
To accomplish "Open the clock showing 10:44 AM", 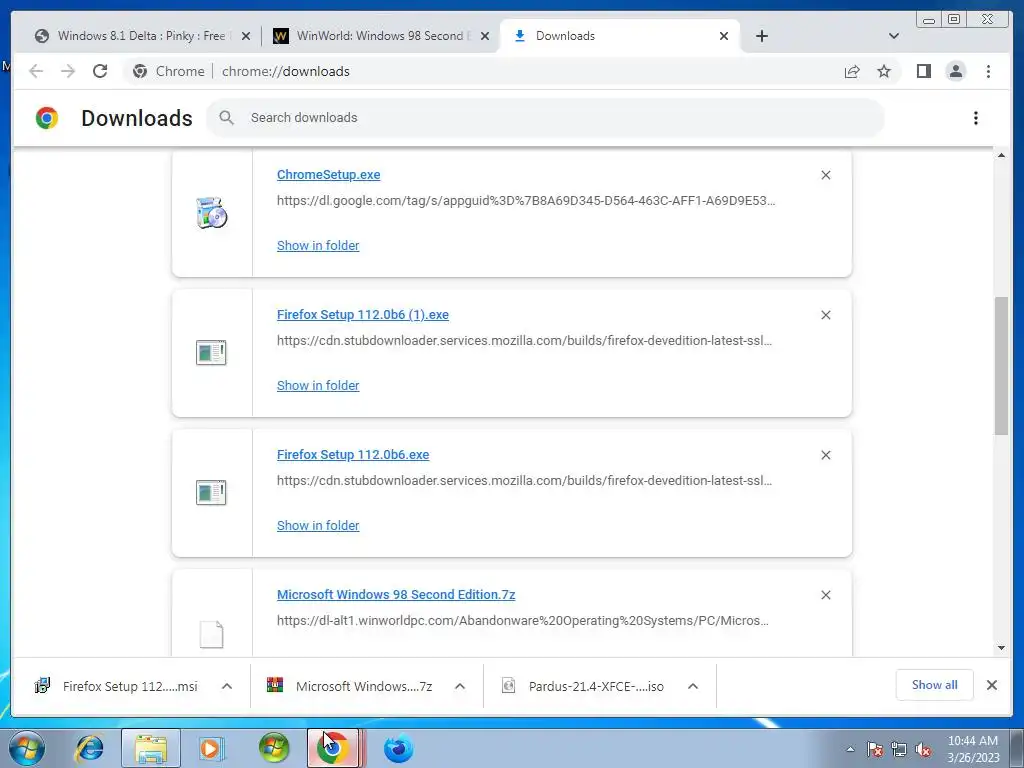I will tap(973, 749).
